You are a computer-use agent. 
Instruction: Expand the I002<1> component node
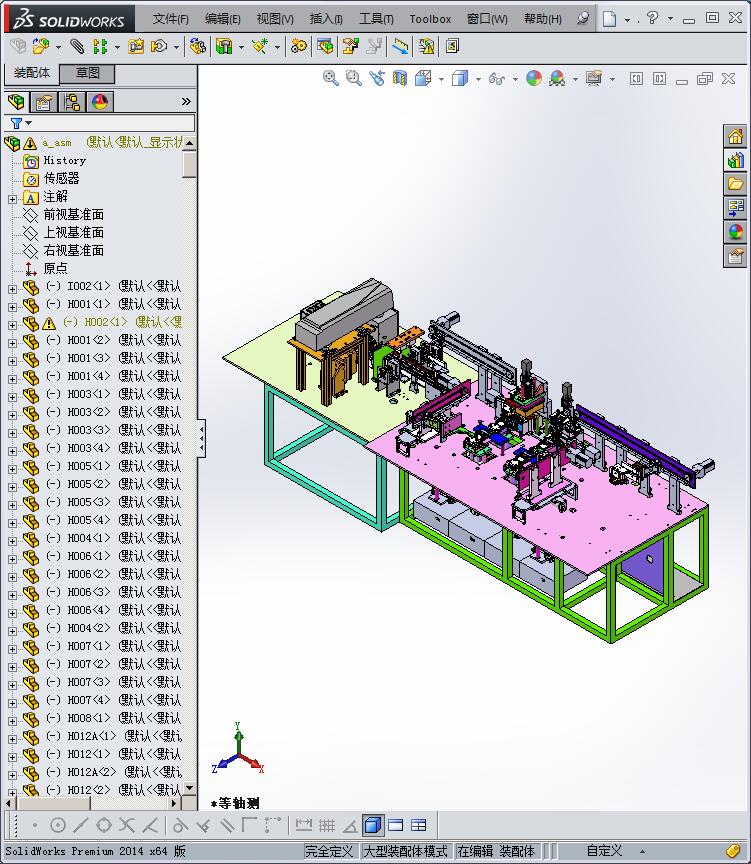tap(12, 289)
